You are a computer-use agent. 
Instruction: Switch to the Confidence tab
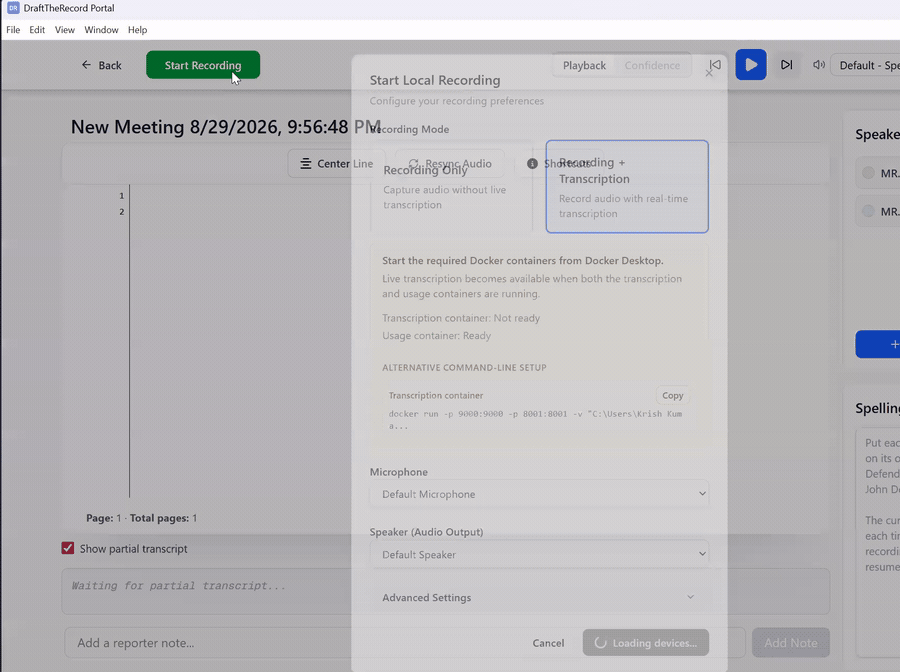coord(652,65)
